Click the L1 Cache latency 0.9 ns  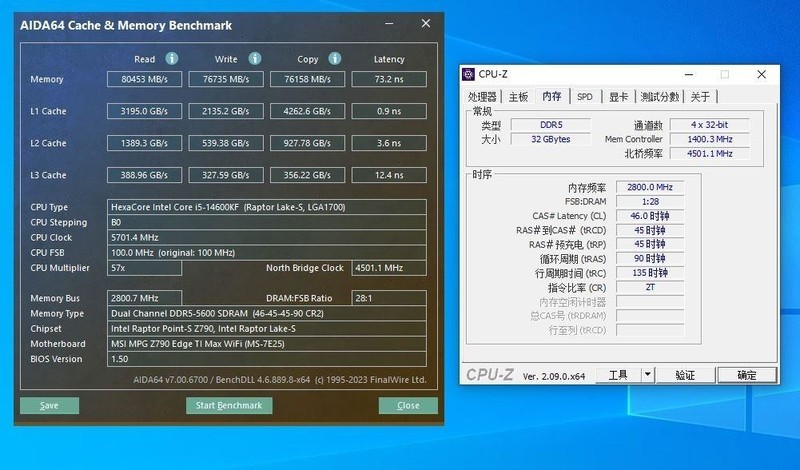(389, 111)
